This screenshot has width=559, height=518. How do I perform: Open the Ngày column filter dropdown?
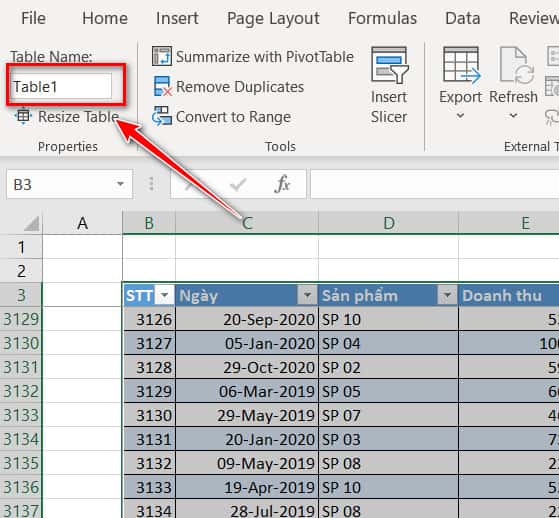(307, 295)
